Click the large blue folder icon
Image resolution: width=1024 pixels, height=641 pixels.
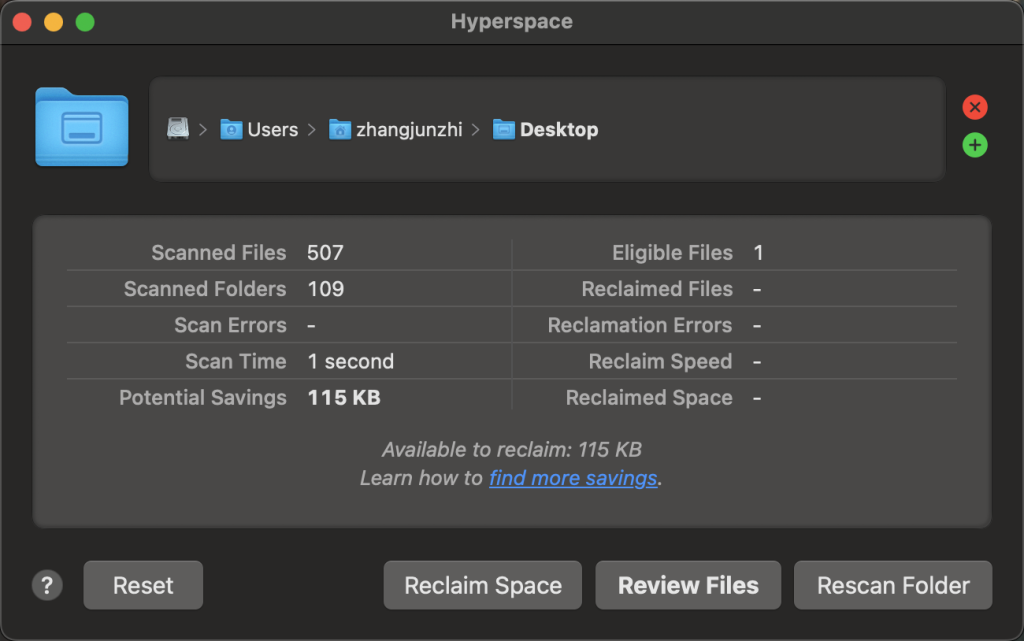[81, 129]
